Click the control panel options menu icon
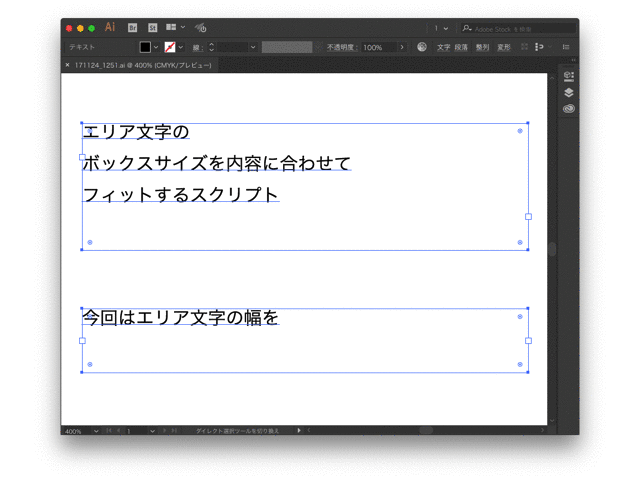The width and height of the screenshot is (640, 480). coord(566,47)
